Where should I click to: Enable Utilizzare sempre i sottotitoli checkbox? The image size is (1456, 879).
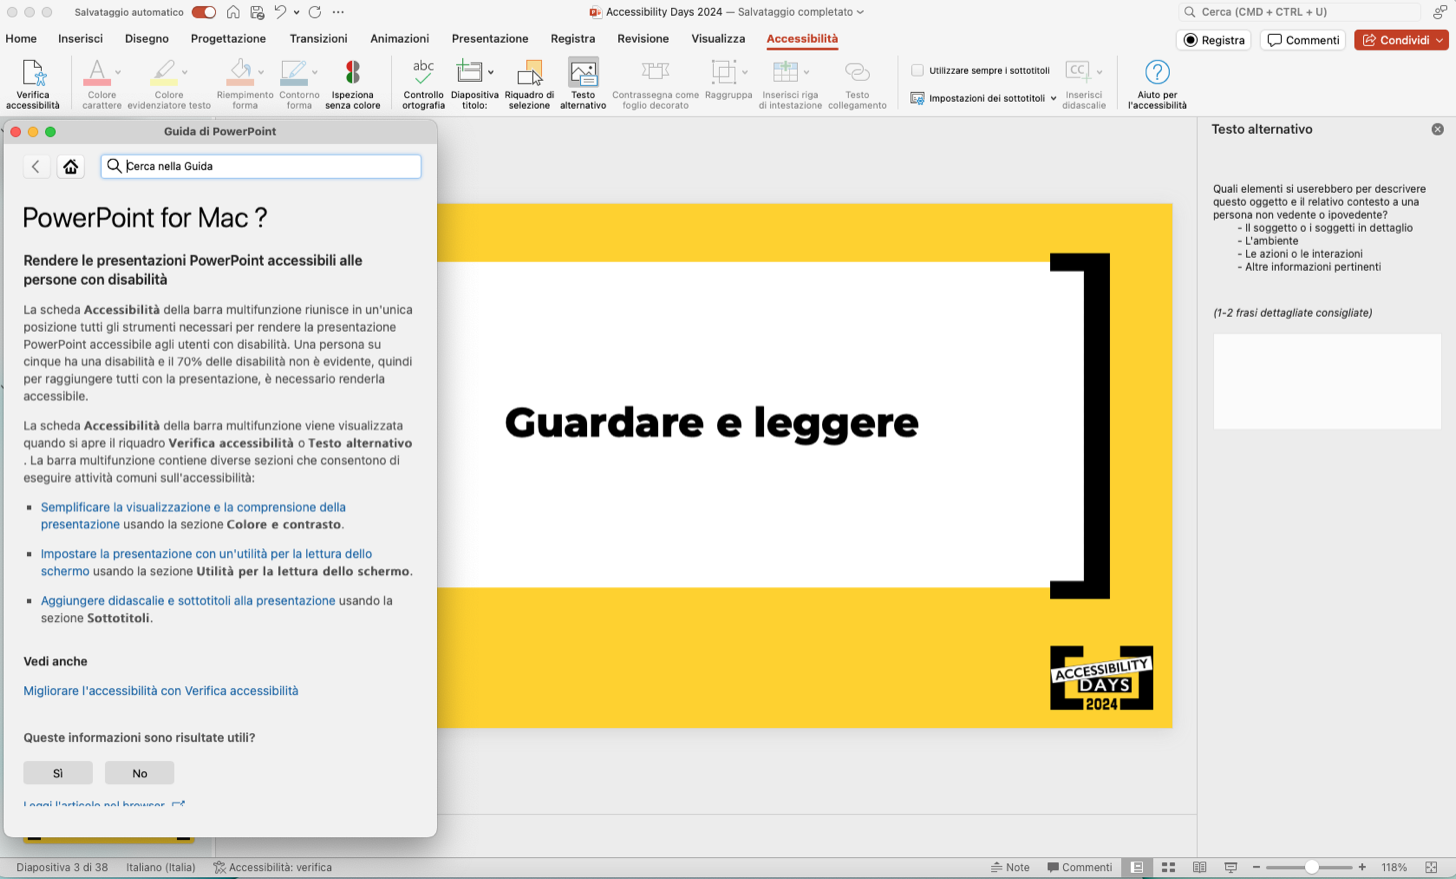[x=917, y=70]
